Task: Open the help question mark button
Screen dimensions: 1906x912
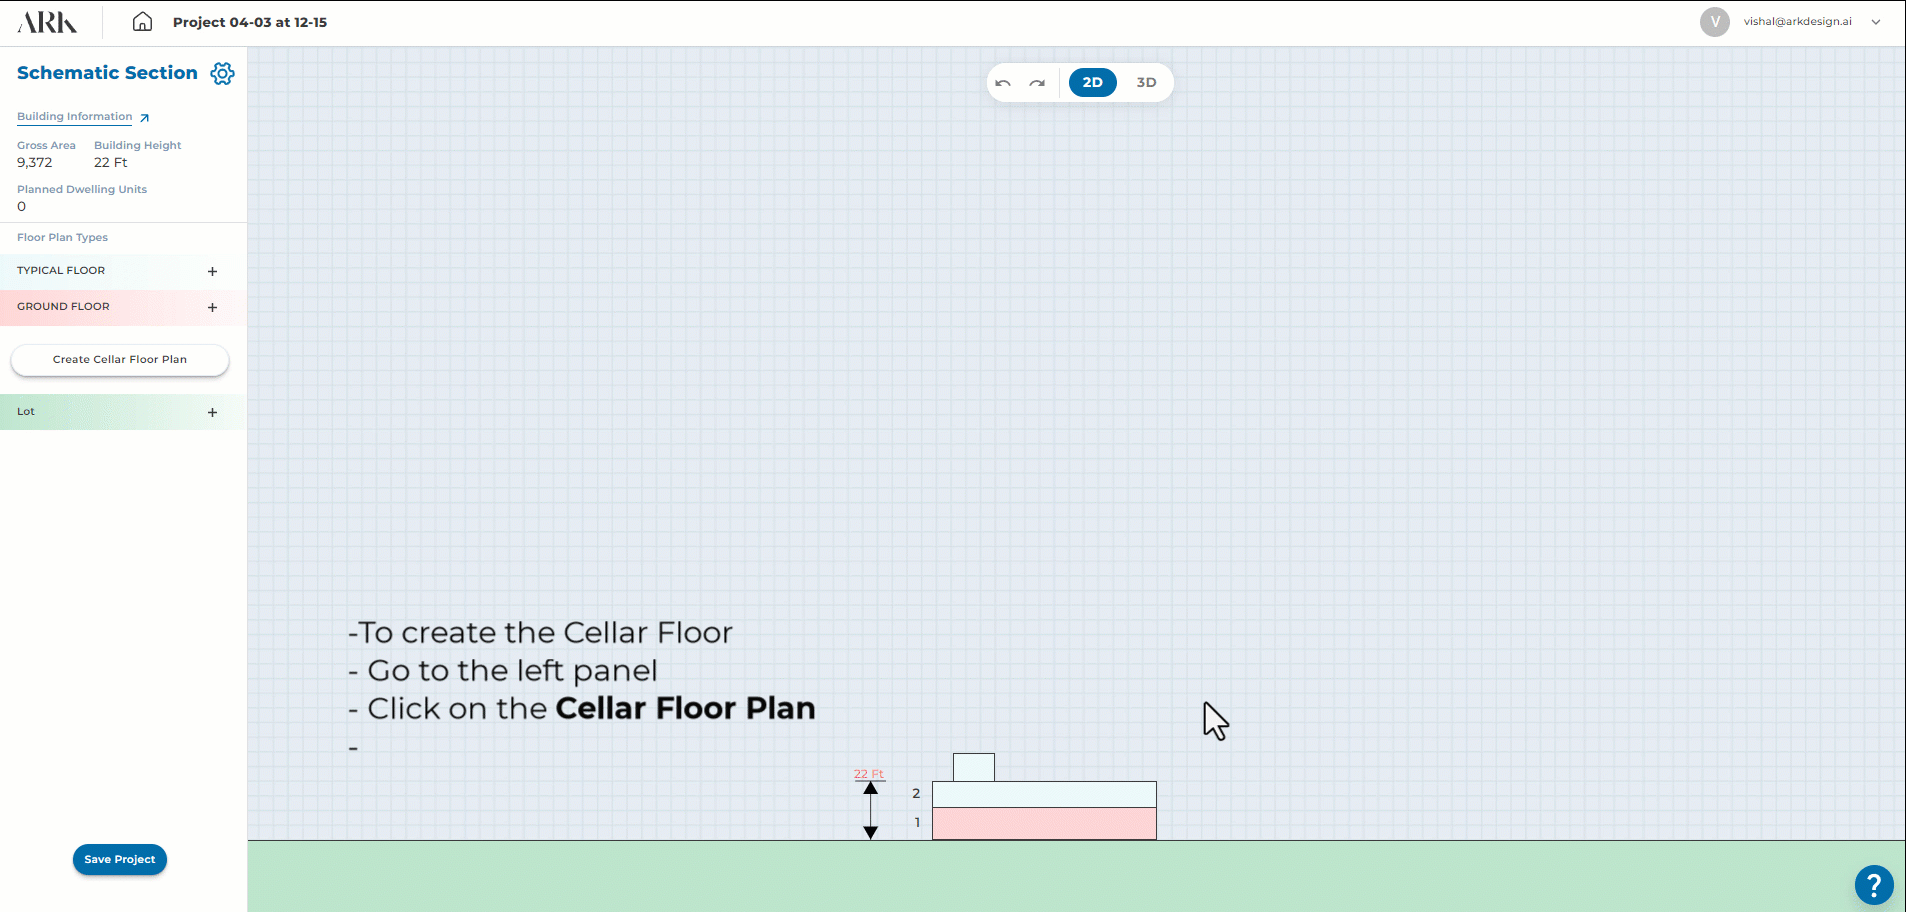Action: coord(1873,885)
